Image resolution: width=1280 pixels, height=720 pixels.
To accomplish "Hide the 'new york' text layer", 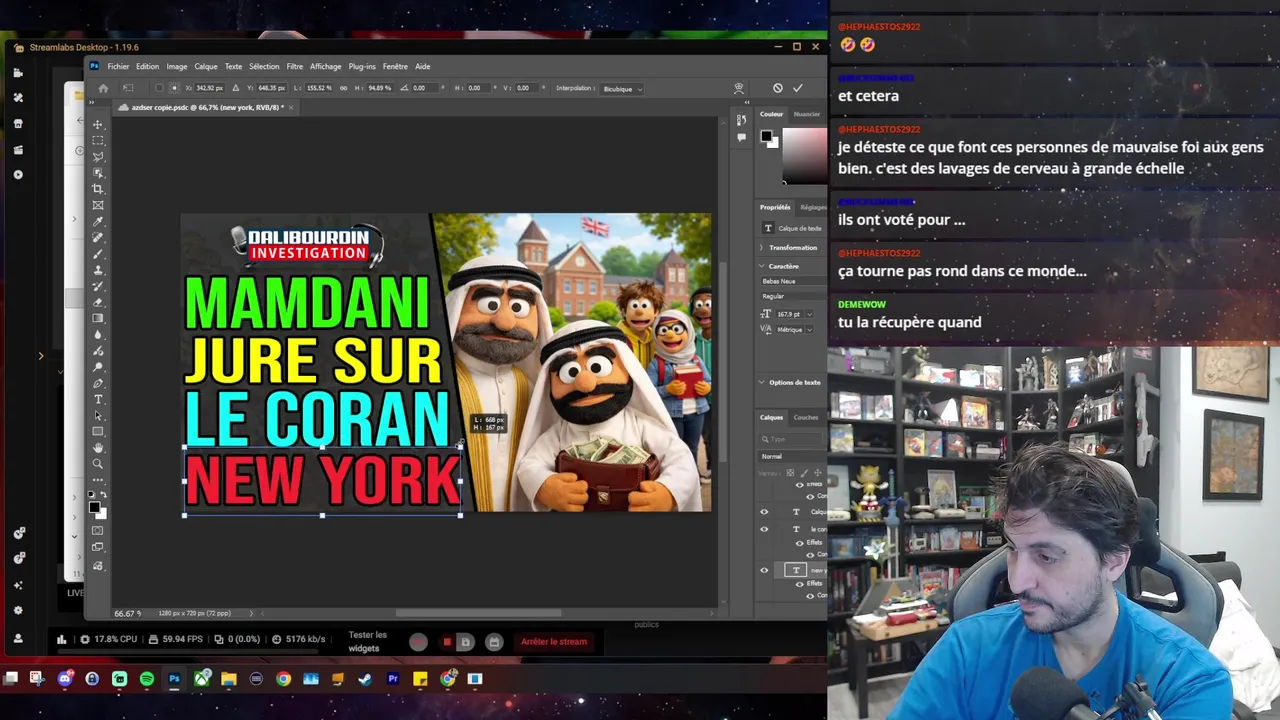I will (765, 570).
